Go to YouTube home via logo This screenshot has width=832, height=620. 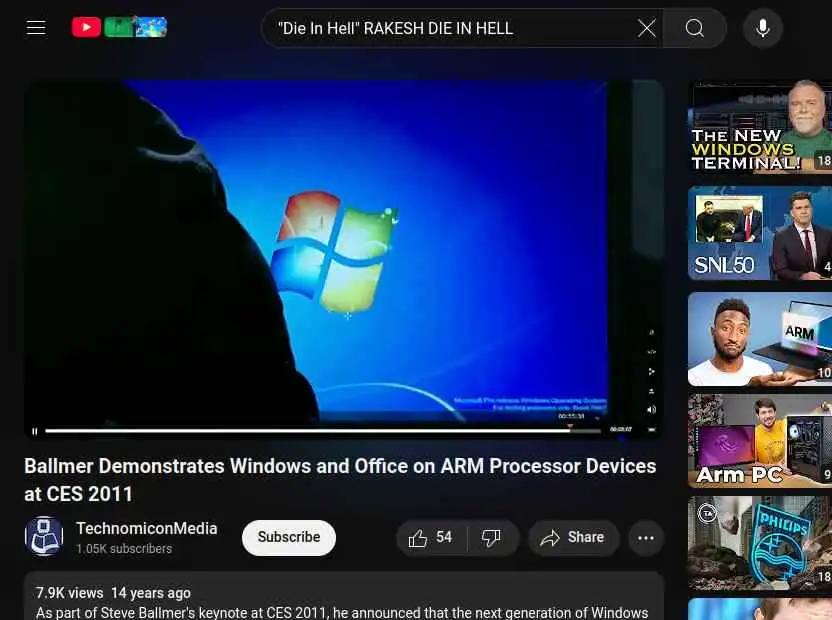(x=119, y=27)
